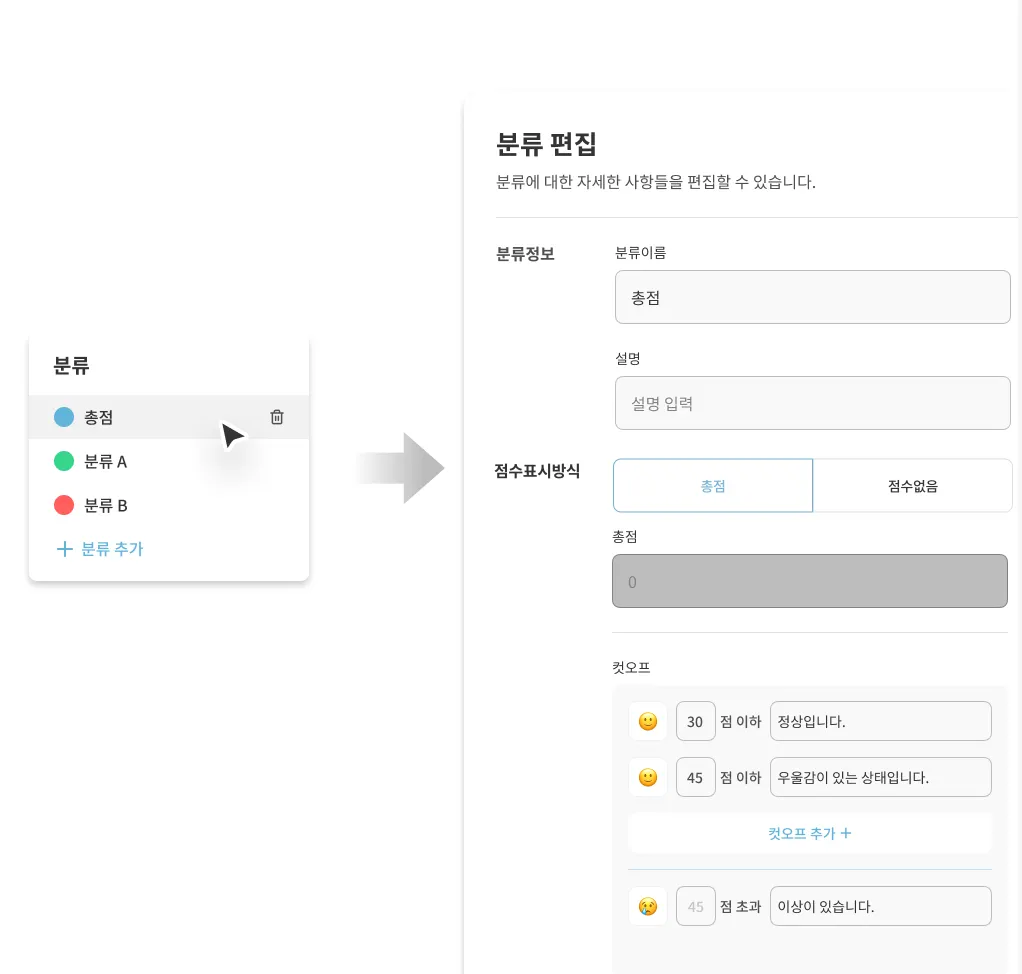Add a new cutoff with 컷오프 추가
The image size is (1022, 974).
click(810, 833)
